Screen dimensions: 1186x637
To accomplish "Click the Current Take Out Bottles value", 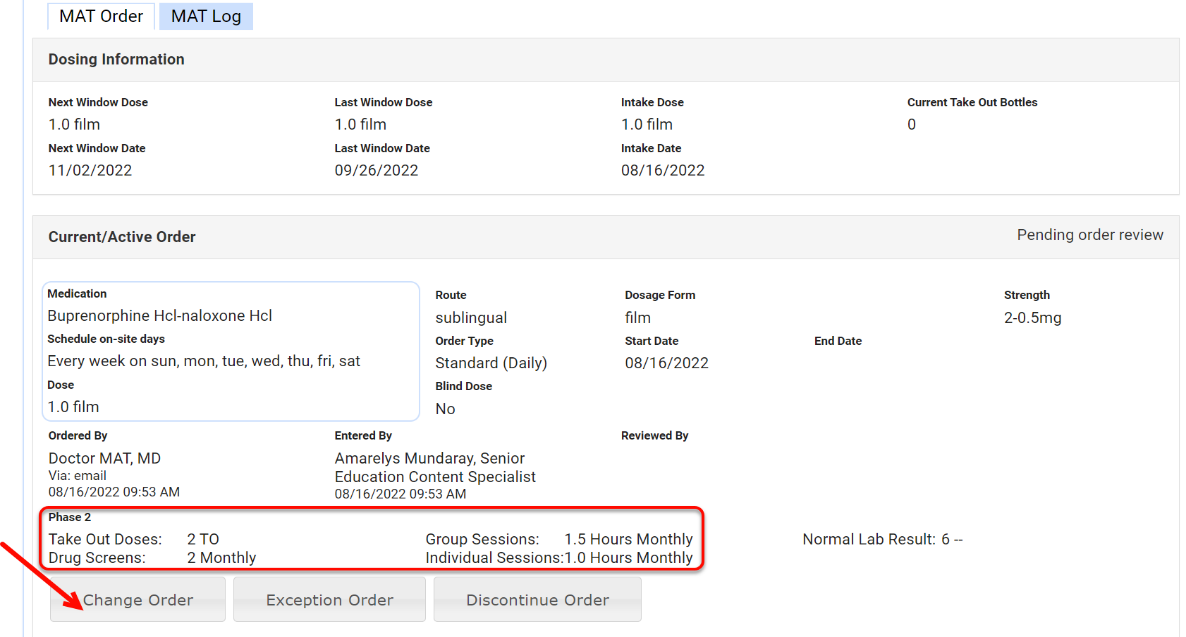I will (x=911, y=125).
